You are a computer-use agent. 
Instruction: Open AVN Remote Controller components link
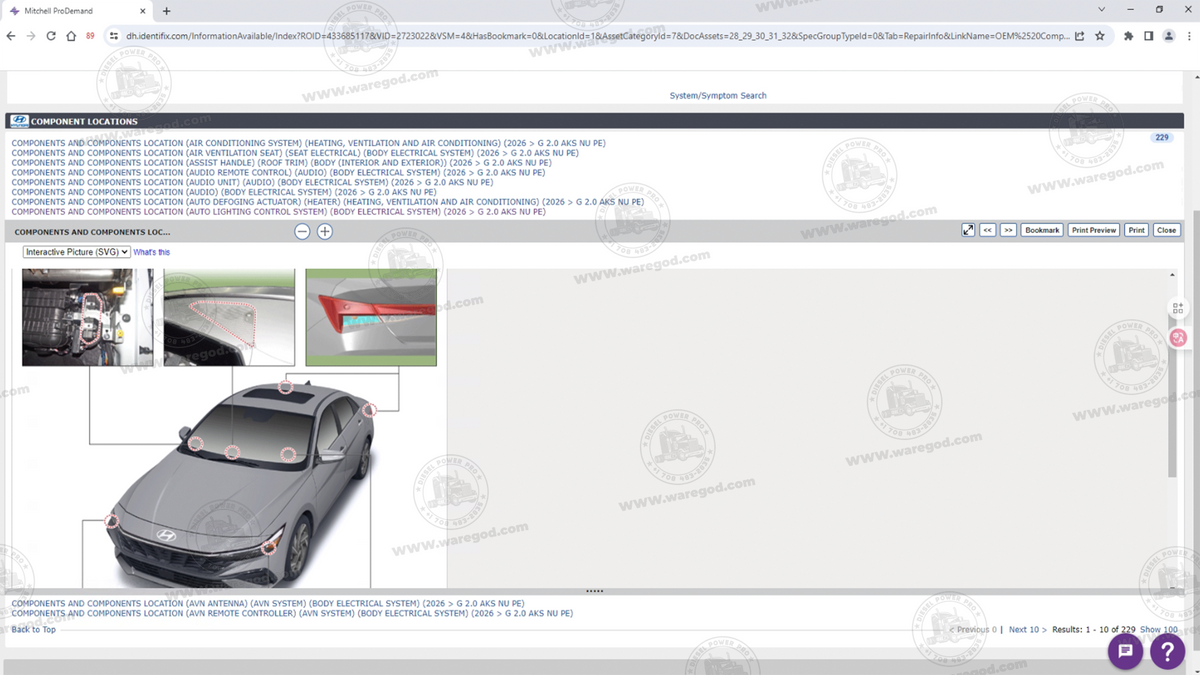[x=292, y=614]
